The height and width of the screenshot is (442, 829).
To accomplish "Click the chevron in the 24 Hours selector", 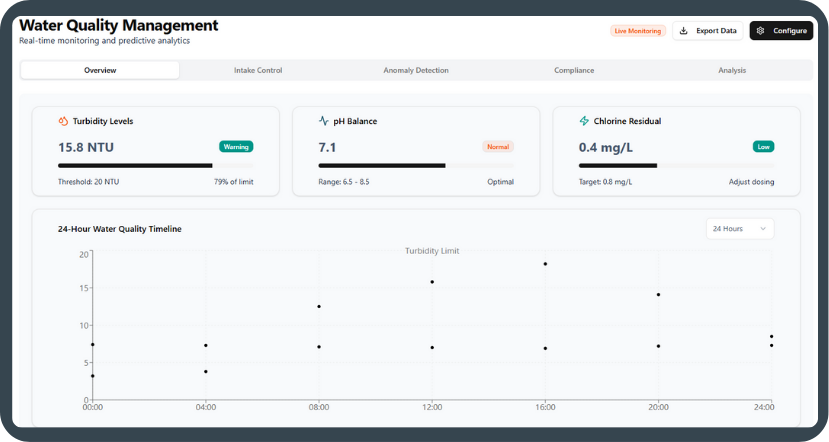I will point(763,229).
